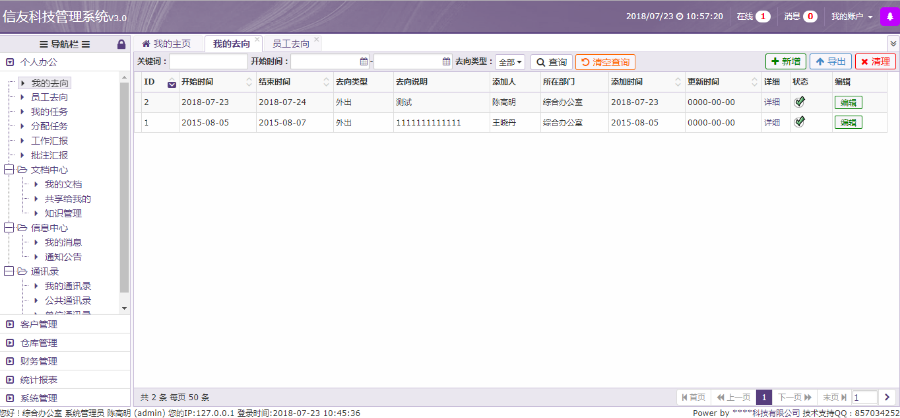900x418 pixels.
Task: Click 编辑 button in row ID 1
Action: (848, 122)
